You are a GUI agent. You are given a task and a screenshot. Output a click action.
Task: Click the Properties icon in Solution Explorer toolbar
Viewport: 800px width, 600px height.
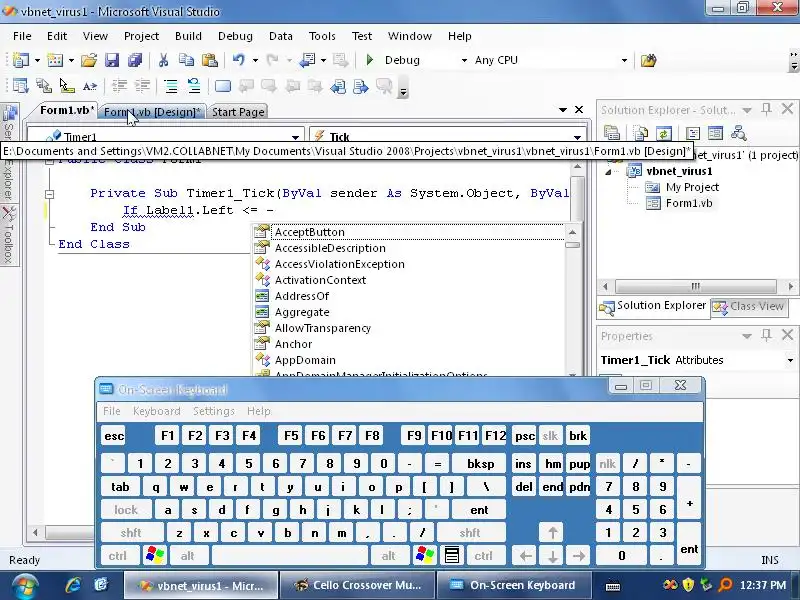pyautogui.click(x=612, y=134)
